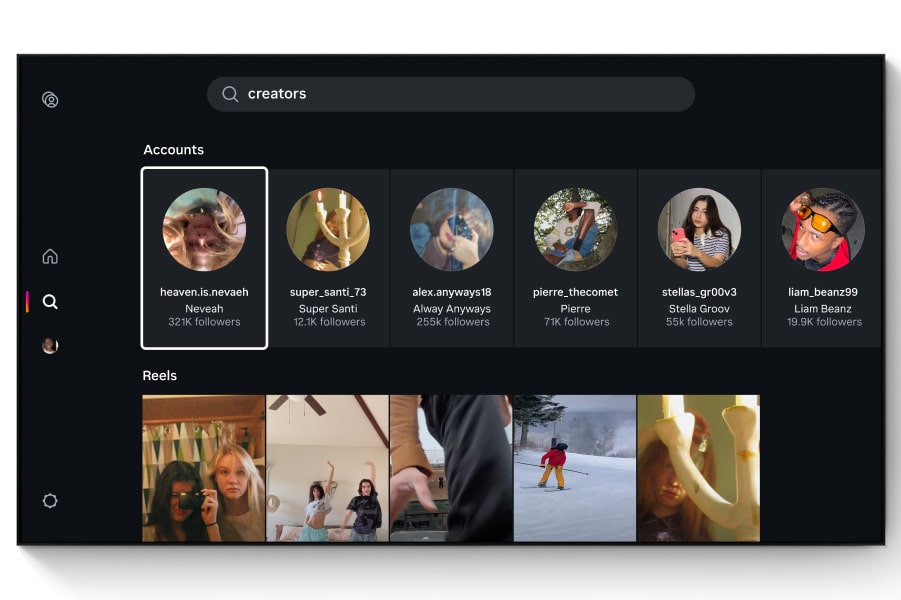Open the account switcher icon at top of sidebar
This screenshot has width=901, height=600.
pyautogui.click(x=50, y=100)
